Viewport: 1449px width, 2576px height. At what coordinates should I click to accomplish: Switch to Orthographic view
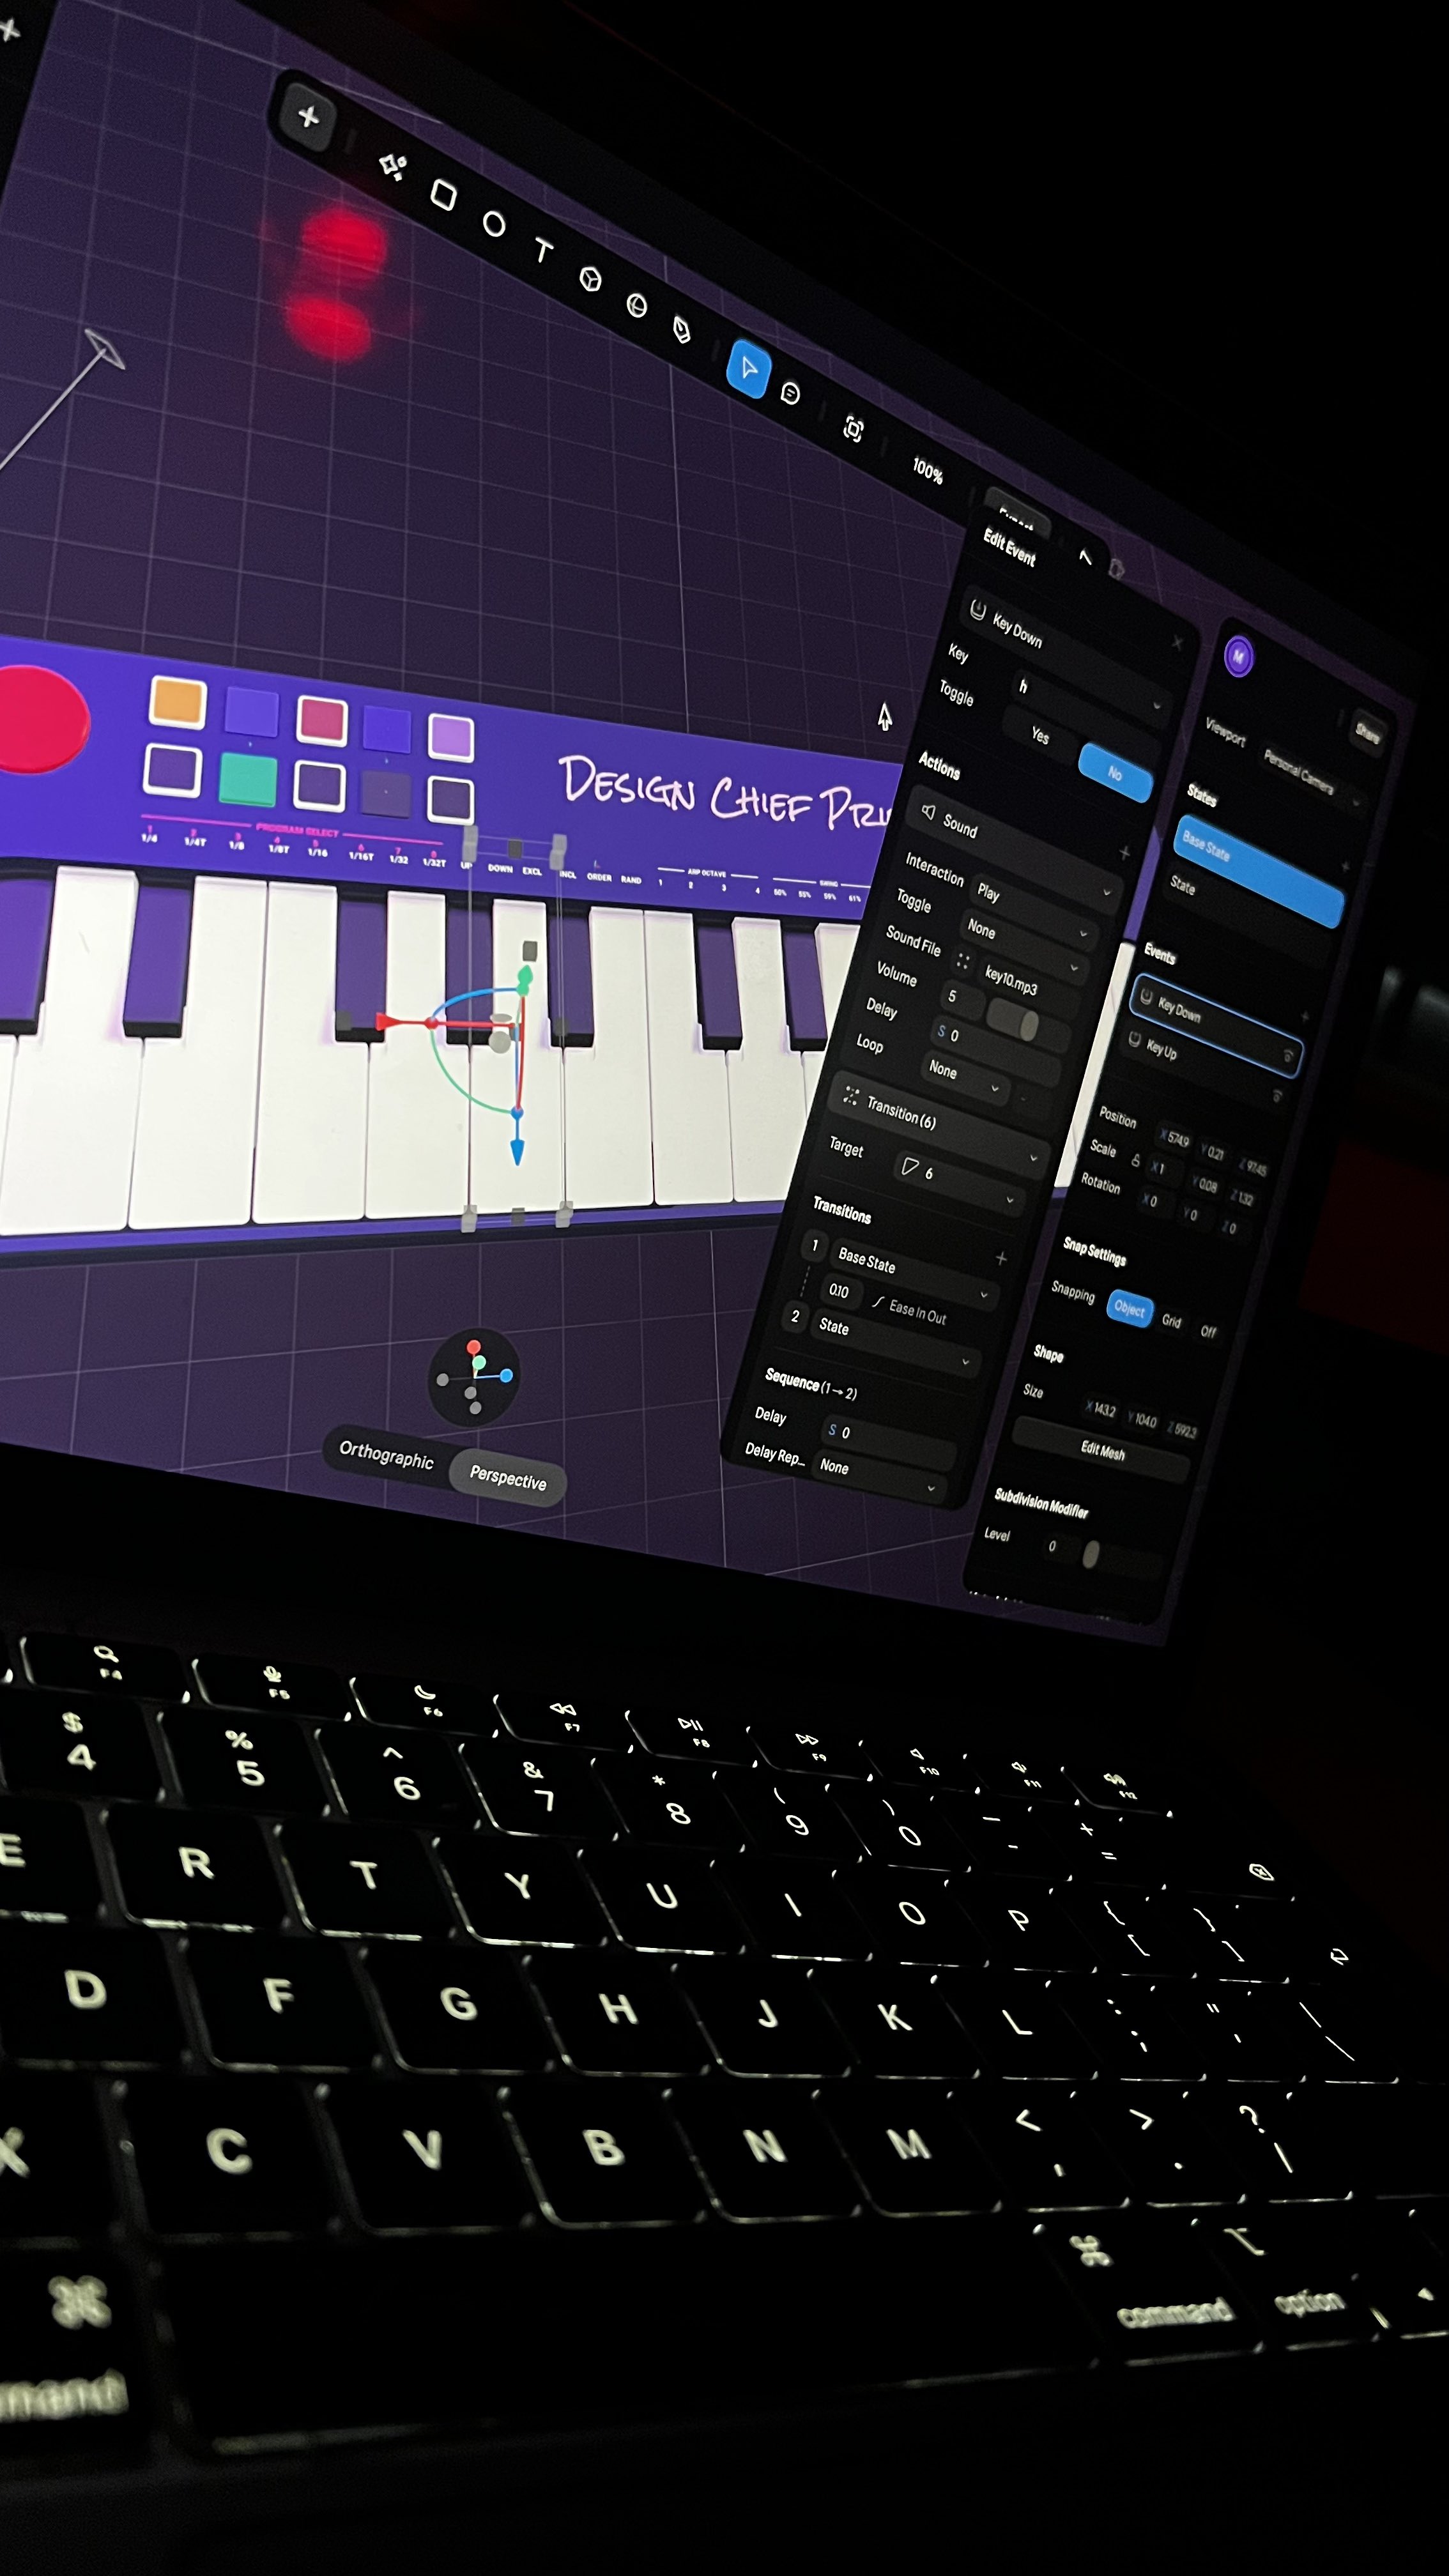point(386,1455)
